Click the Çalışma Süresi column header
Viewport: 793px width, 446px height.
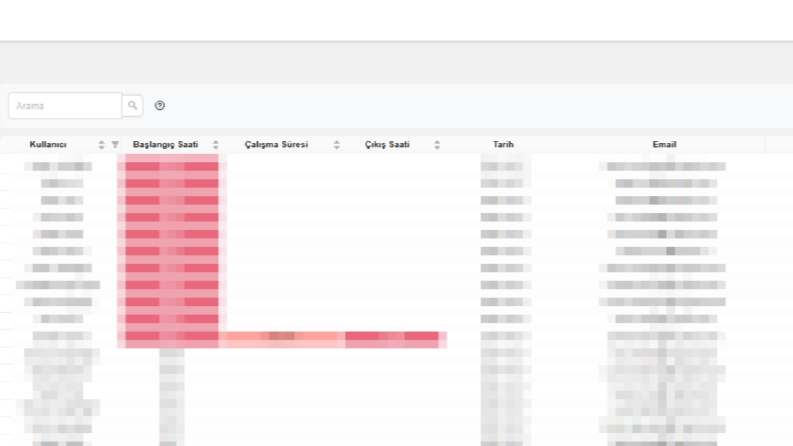pos(276,145)
